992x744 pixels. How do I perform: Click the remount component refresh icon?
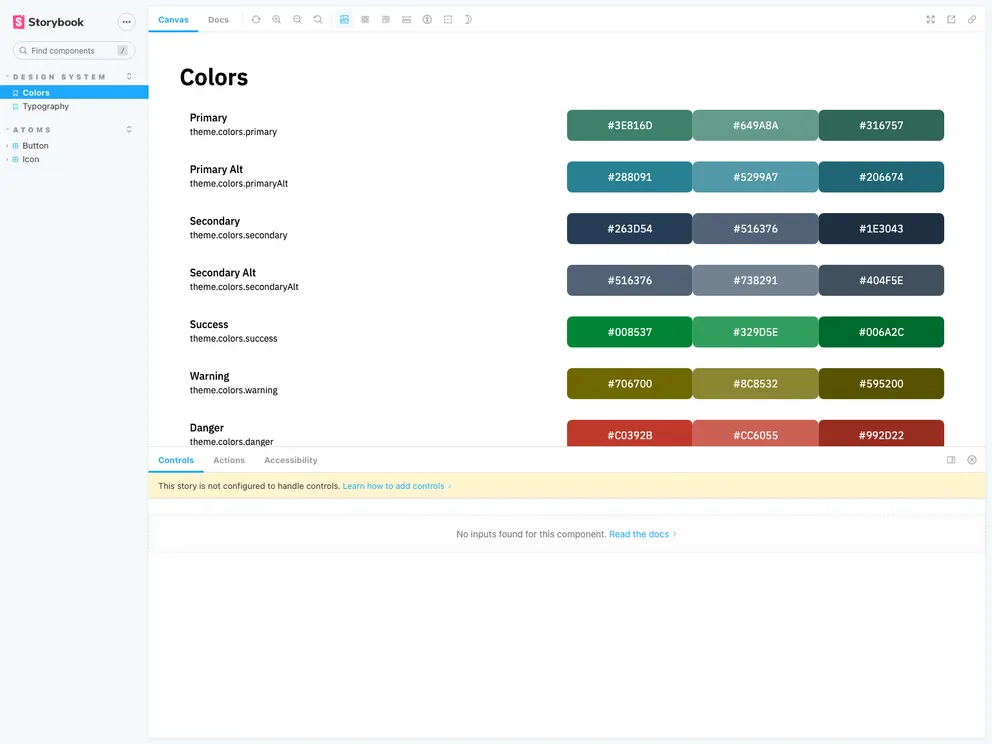tap(256, 20)
